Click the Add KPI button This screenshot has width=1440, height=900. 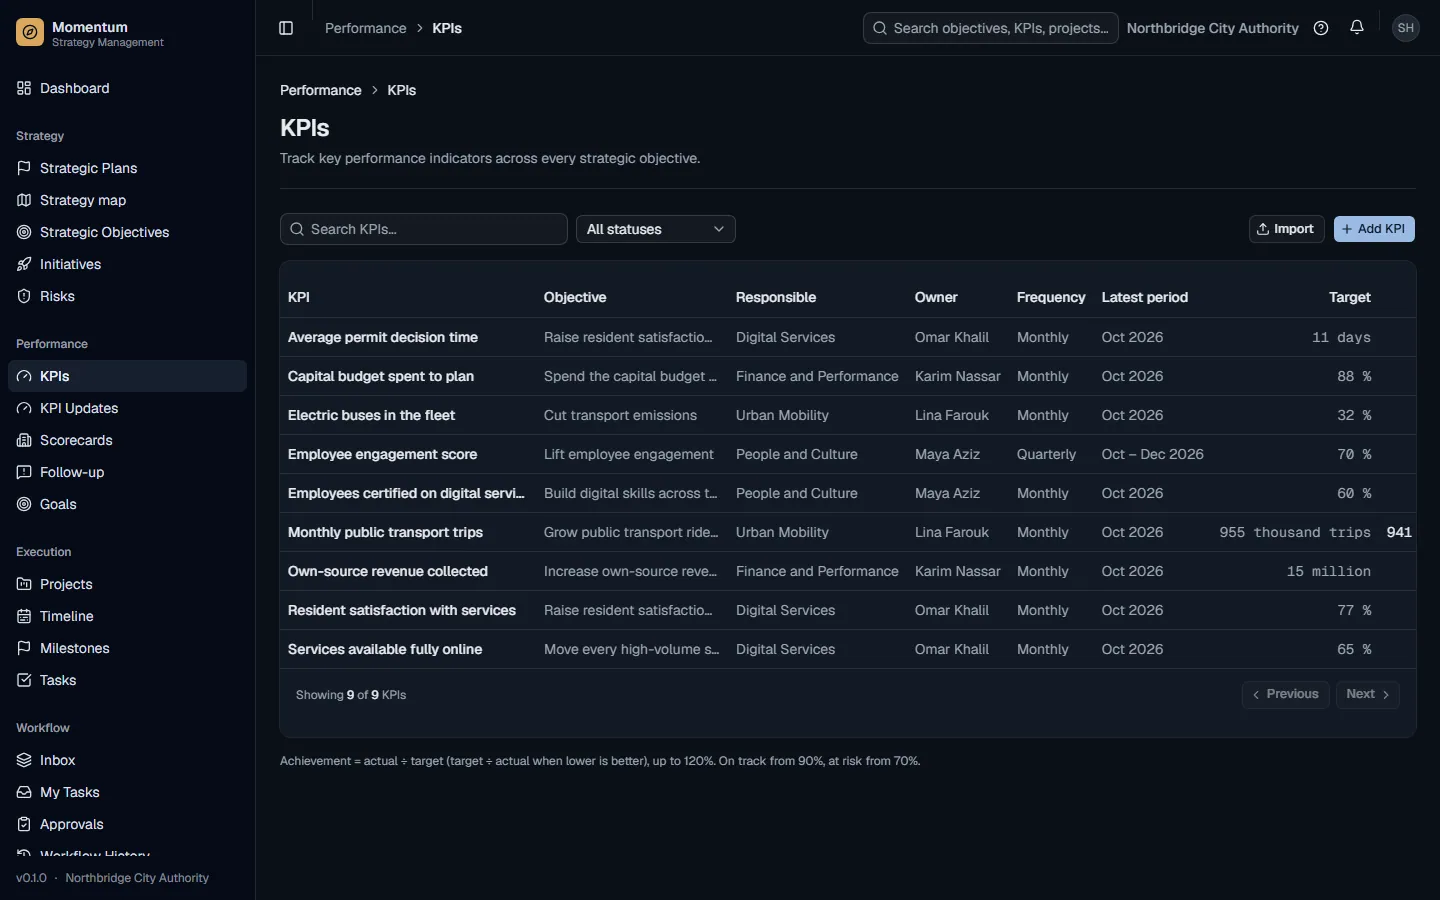[x=1374, y=229]
